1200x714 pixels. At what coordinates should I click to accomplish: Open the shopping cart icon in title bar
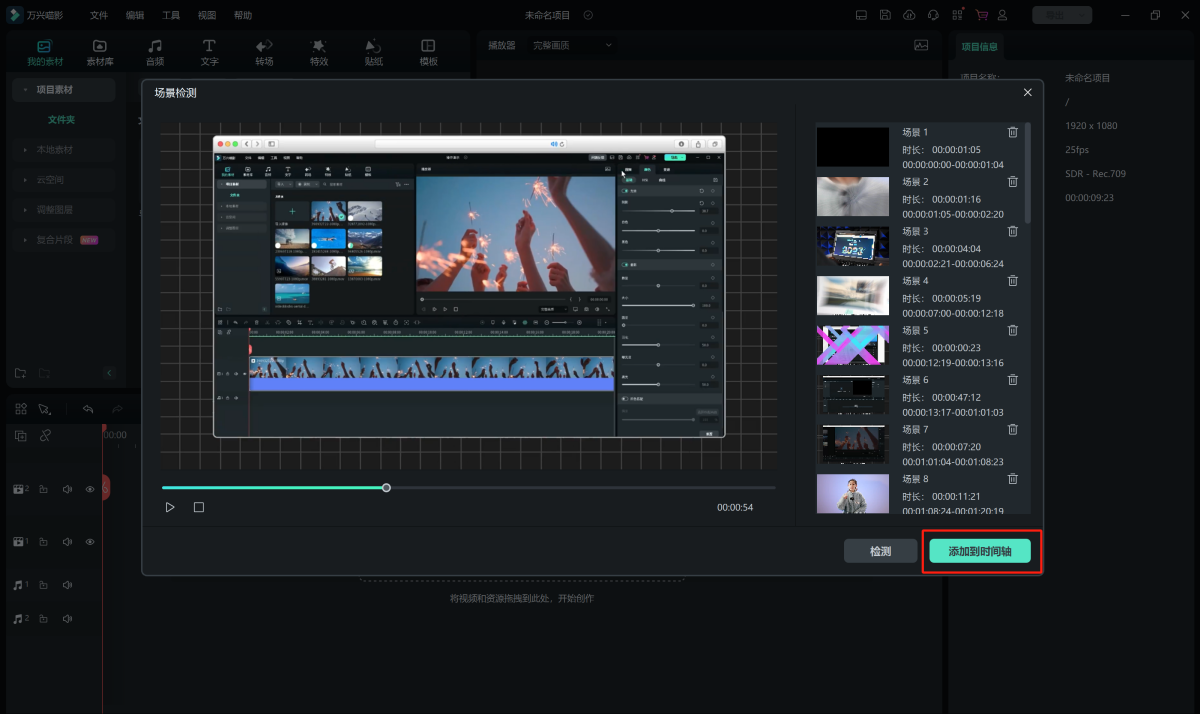point(980,15)
